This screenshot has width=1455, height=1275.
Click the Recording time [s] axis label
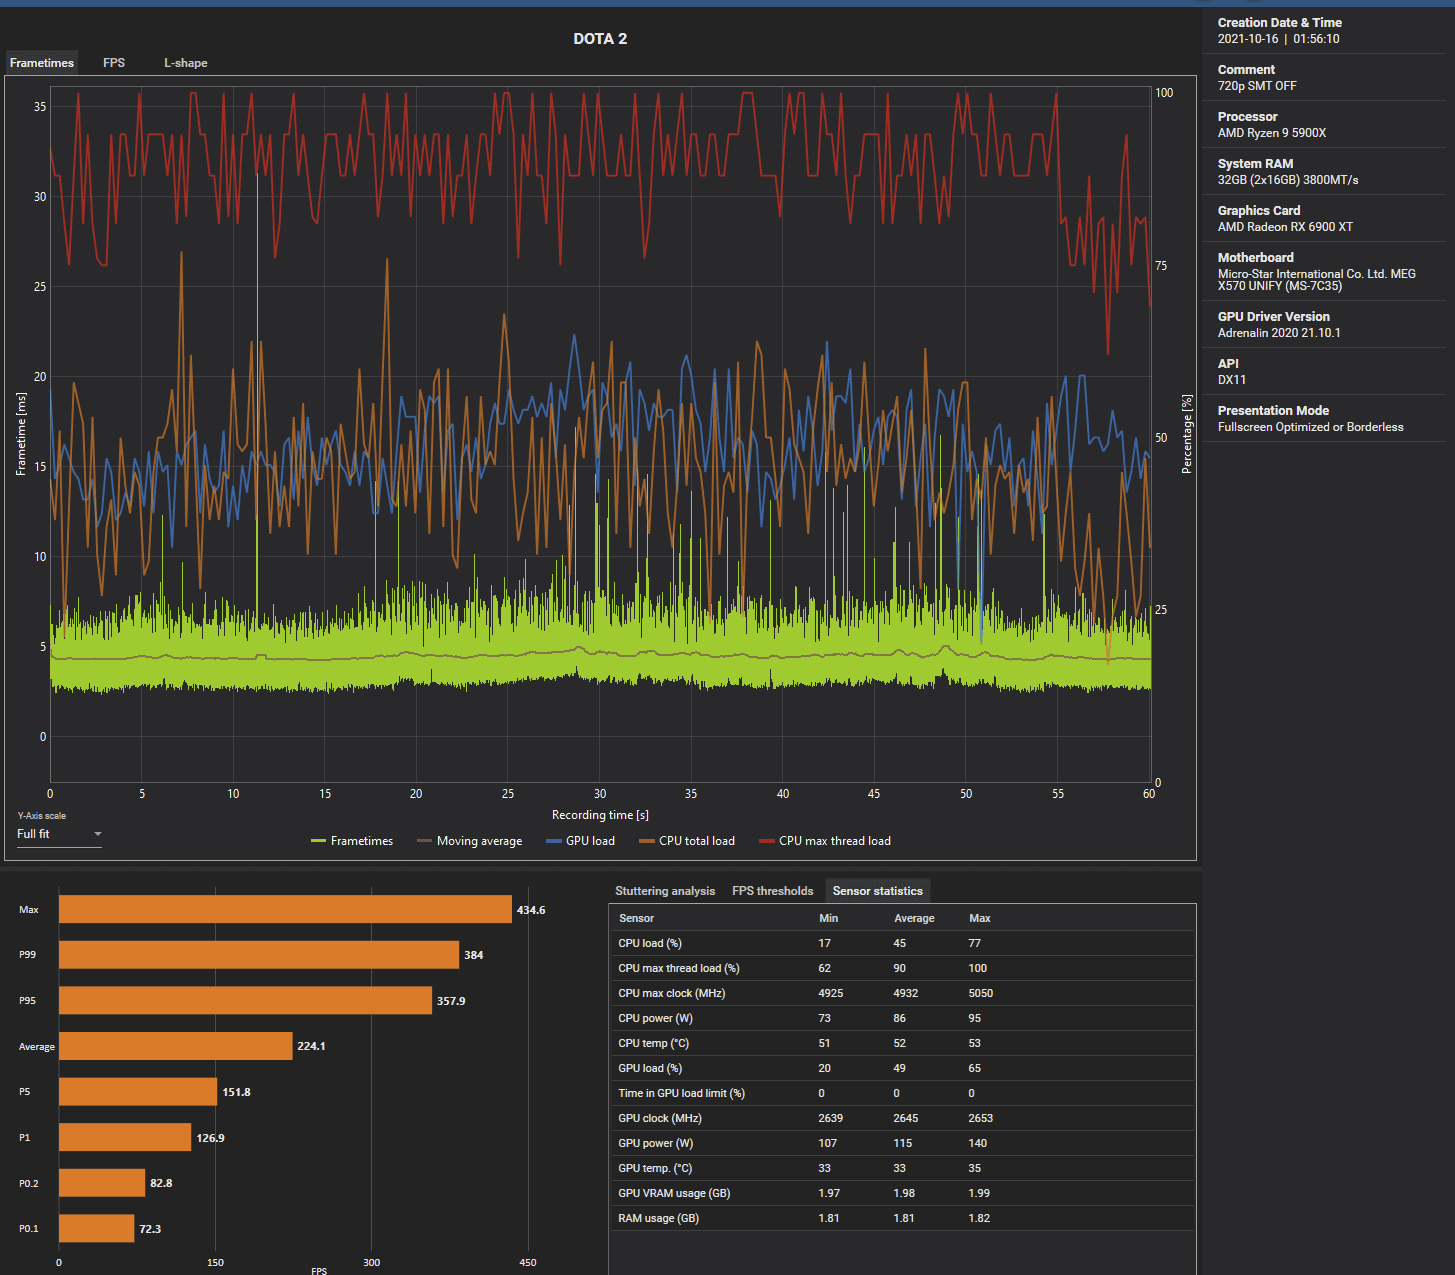coord(600,815)
